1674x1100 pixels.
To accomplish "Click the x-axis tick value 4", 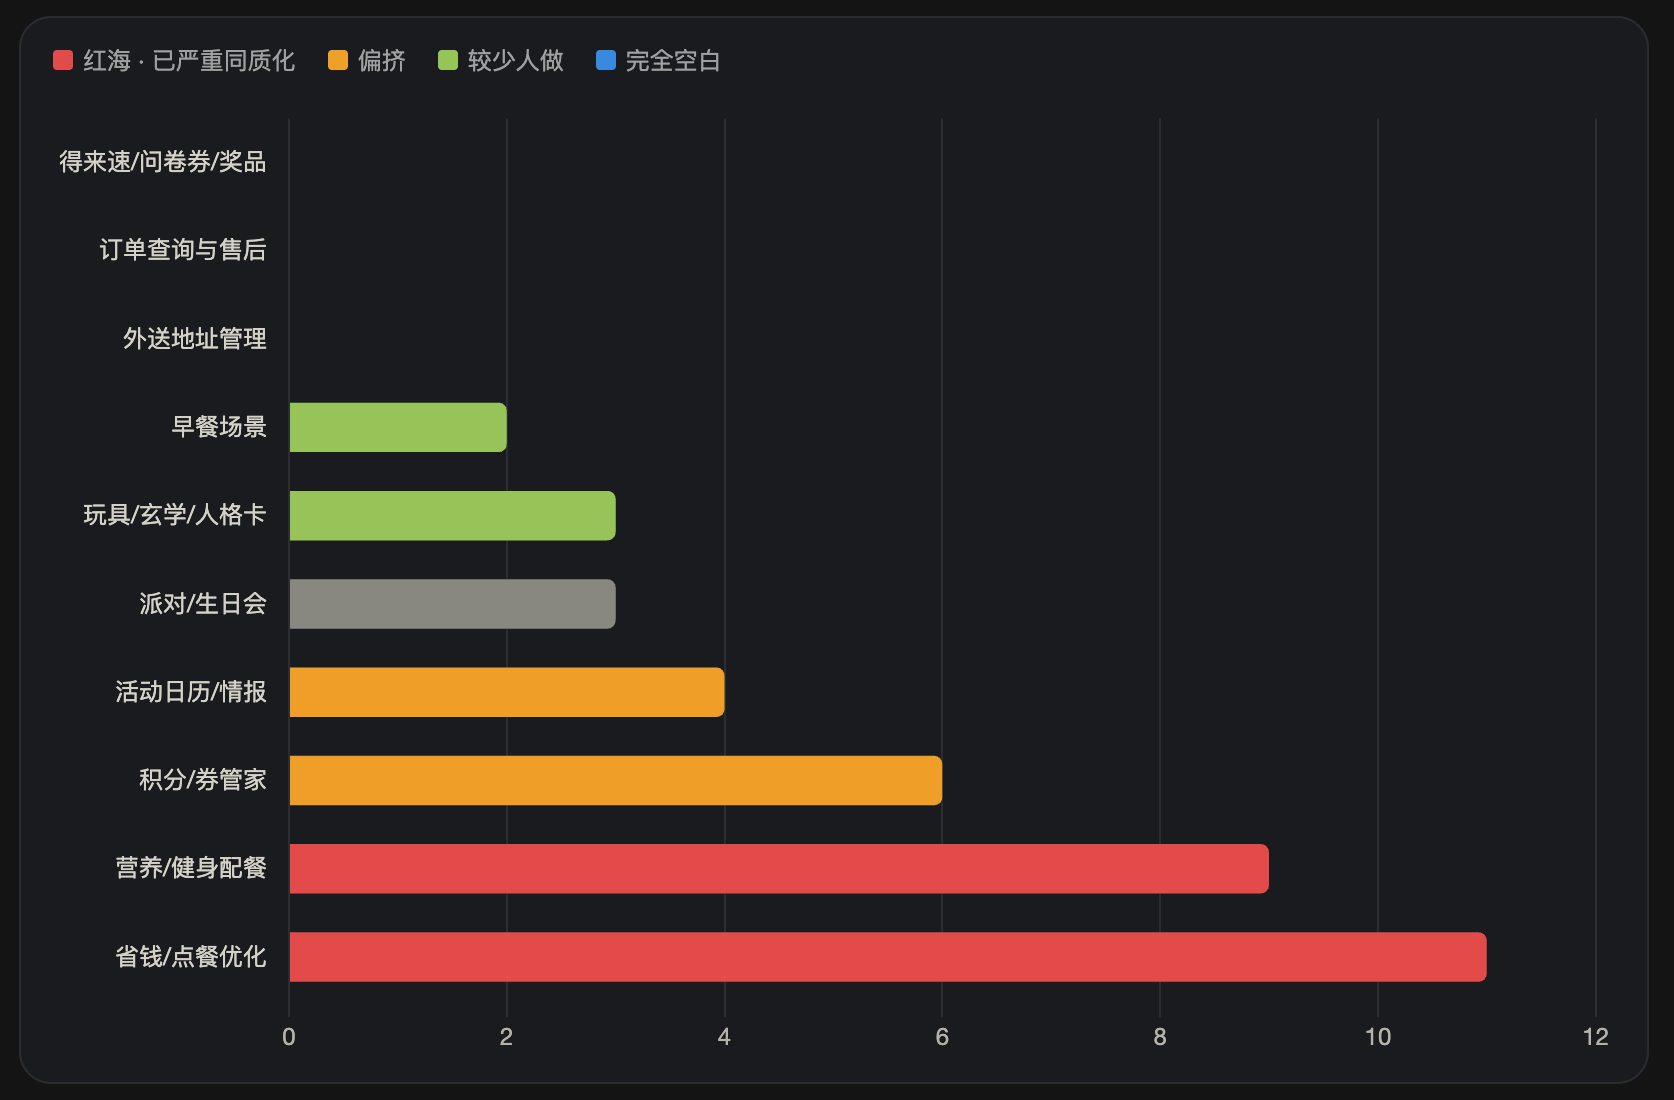I will (x=724, y=1037).
